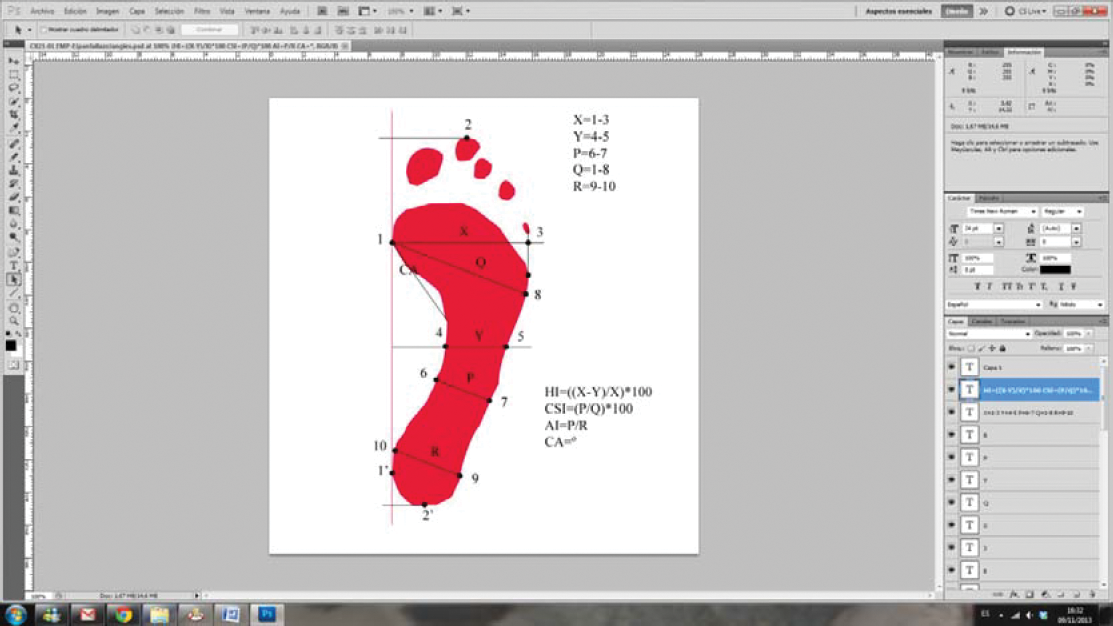1113x626 pixels.
Task: Open the leading (Auto) dropdown arrow
Action: pos(1076,229)
